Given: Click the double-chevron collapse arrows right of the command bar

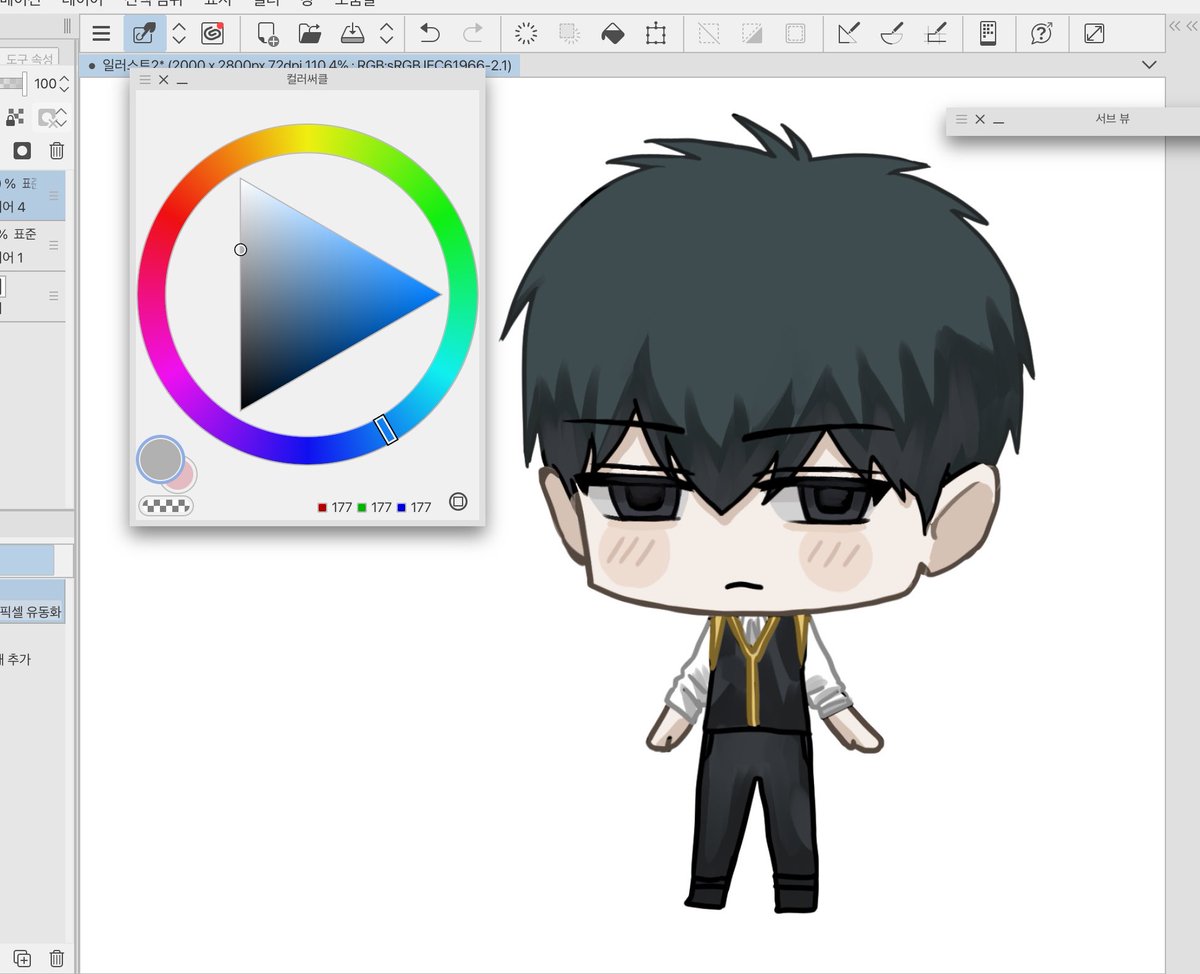Looking at the screenshot, I should (x=1183, y=27).
